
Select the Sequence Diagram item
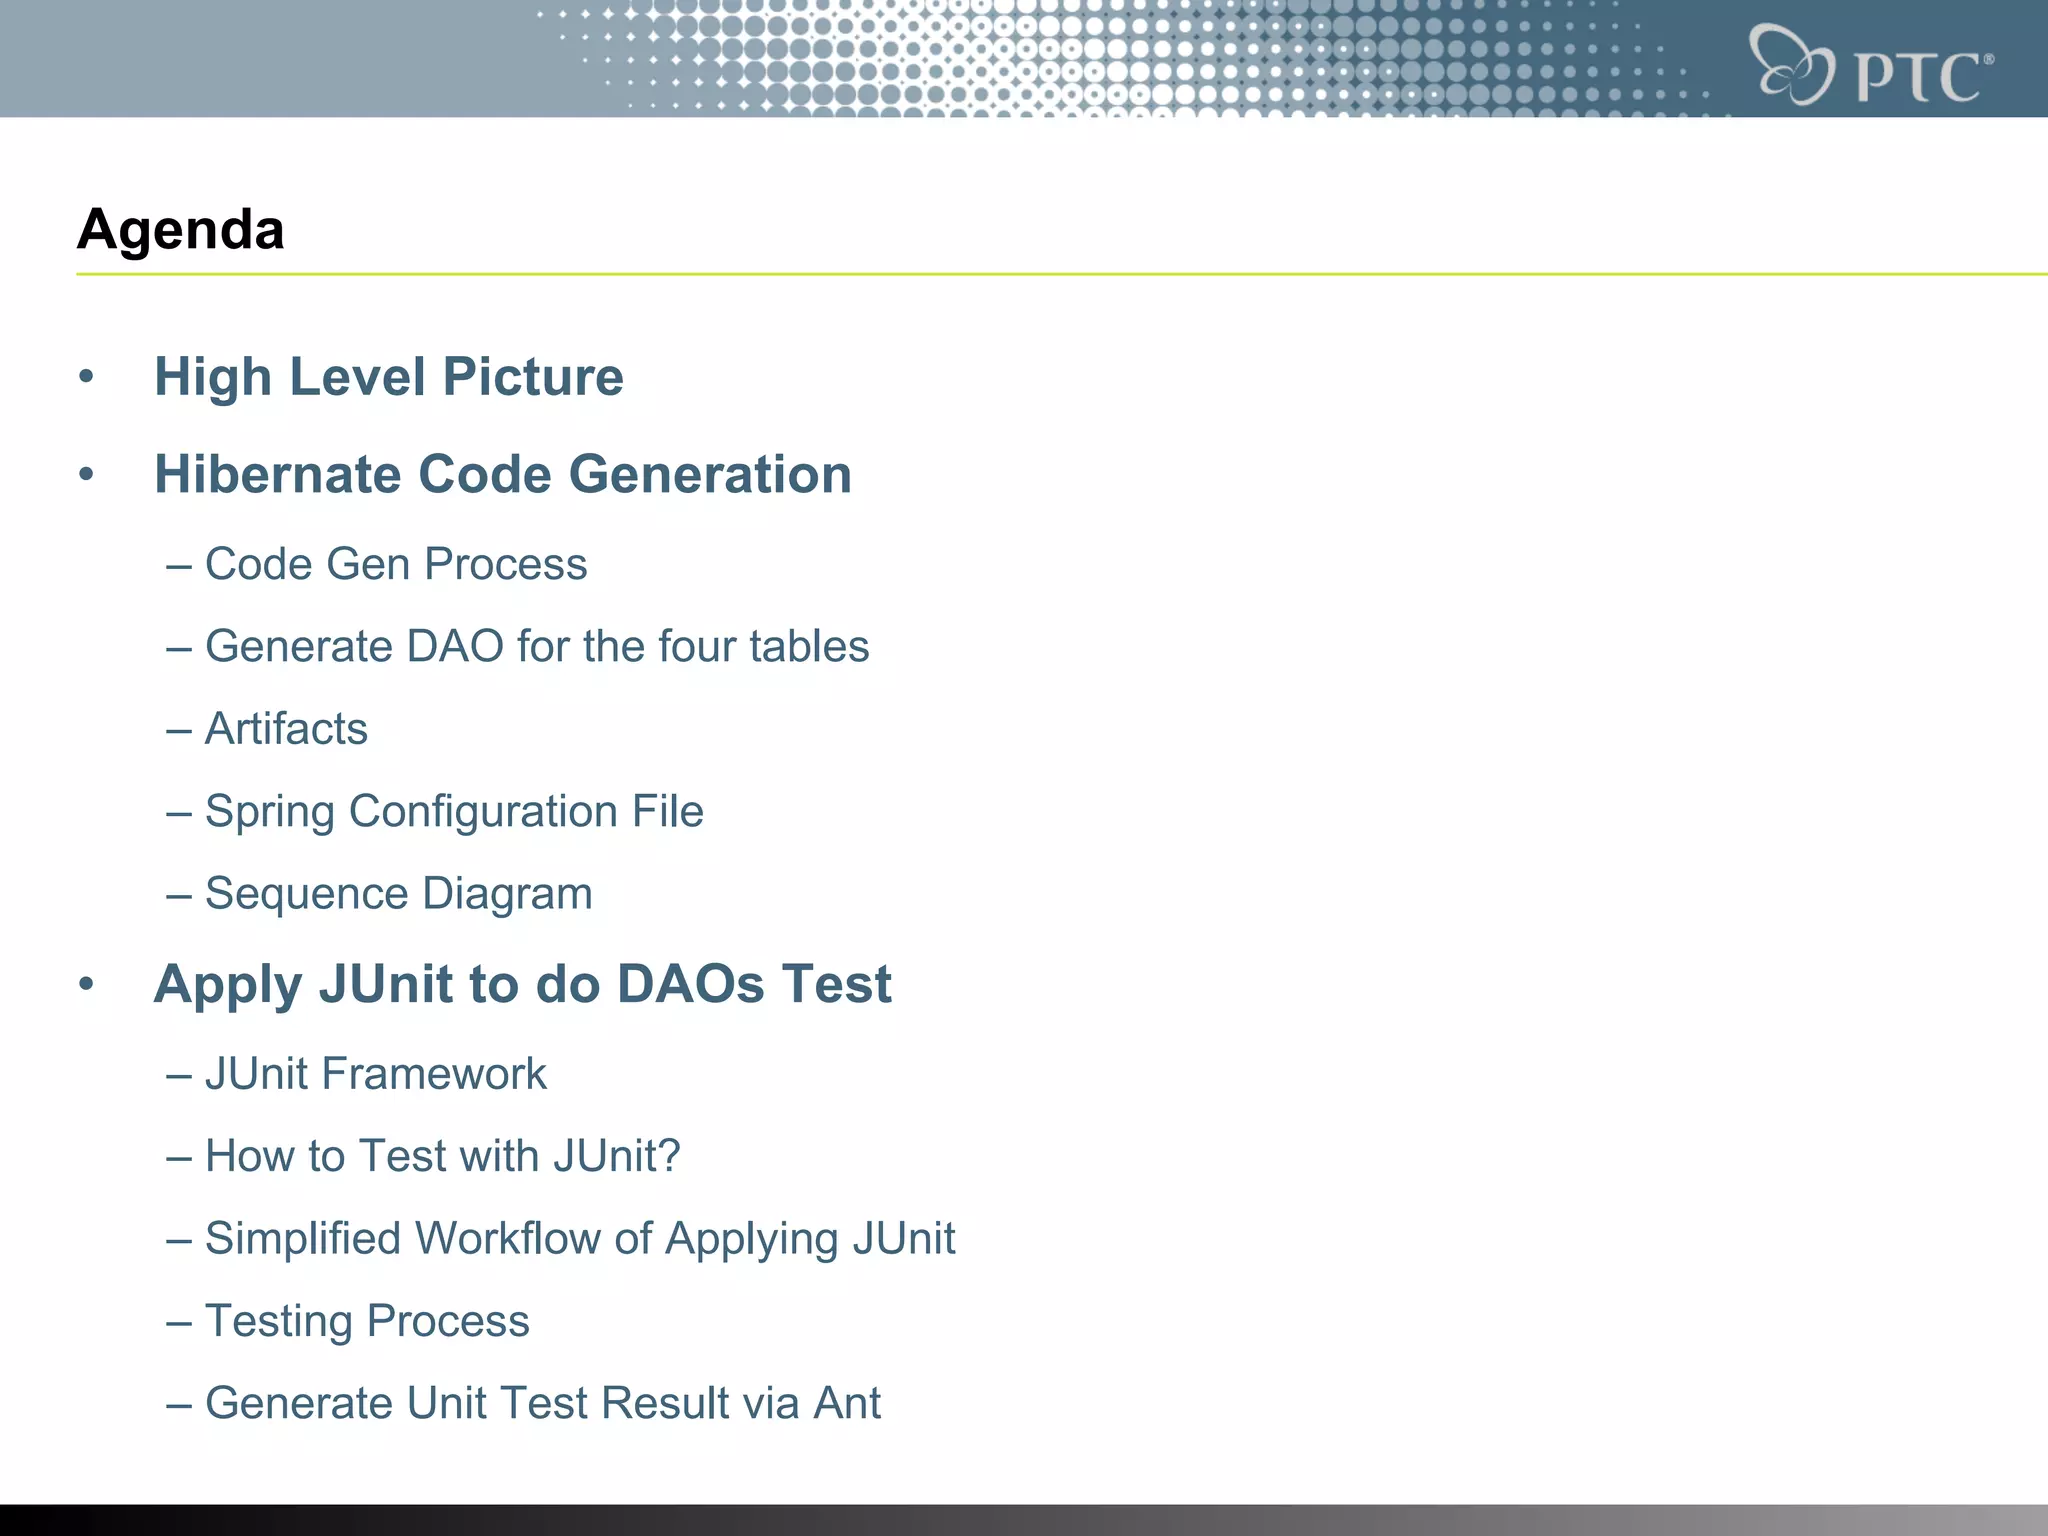pyautogui.click(x=398, y=893)
